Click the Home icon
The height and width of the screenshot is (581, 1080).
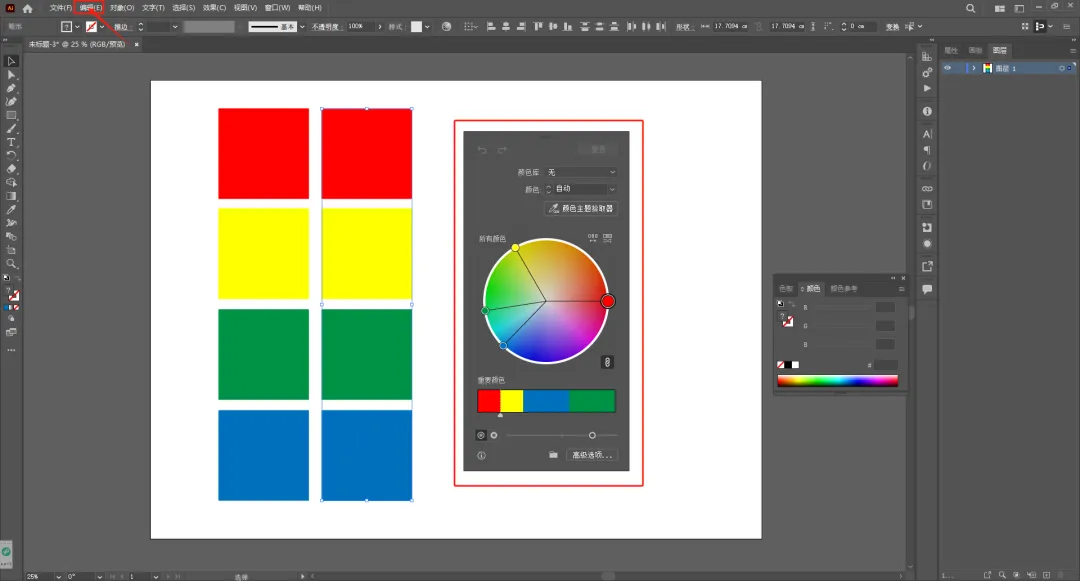[x=28, y=8]
